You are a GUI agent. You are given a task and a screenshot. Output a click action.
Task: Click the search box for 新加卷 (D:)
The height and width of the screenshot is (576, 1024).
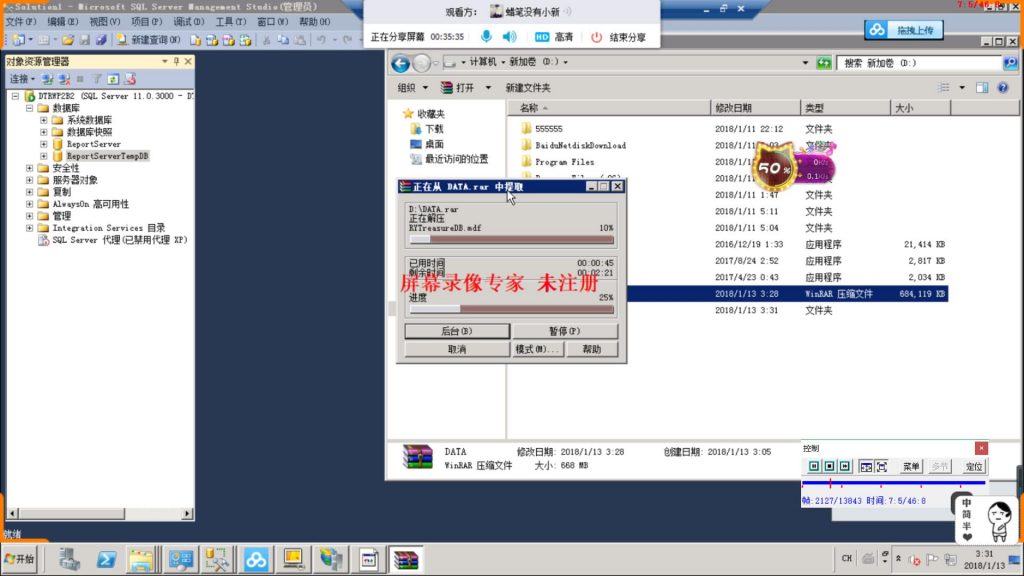coord(919,63)
